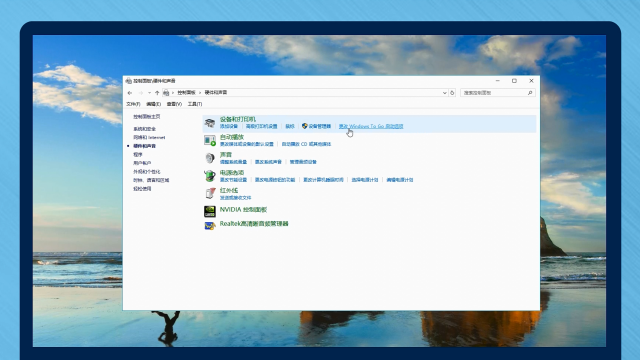Image resolution: width=640 pixels, height=360 pixels.
Task: Open the 红外线 infrared icon
Action: [210, 193]
